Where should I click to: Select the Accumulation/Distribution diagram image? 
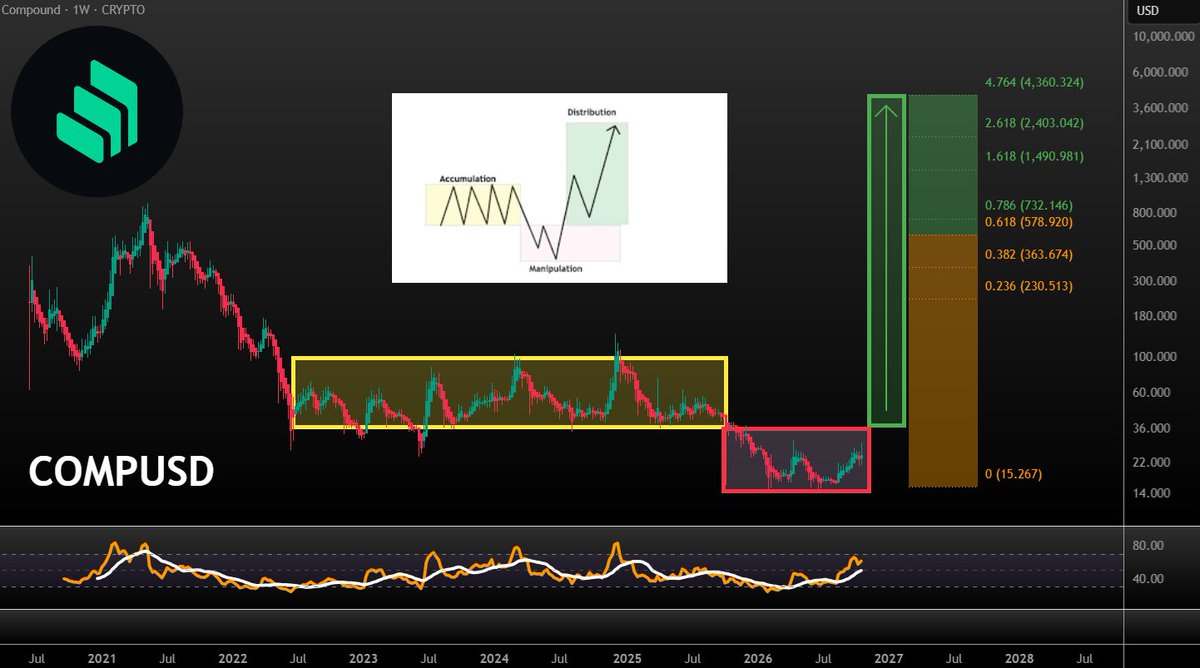click(x=559, y=188)
